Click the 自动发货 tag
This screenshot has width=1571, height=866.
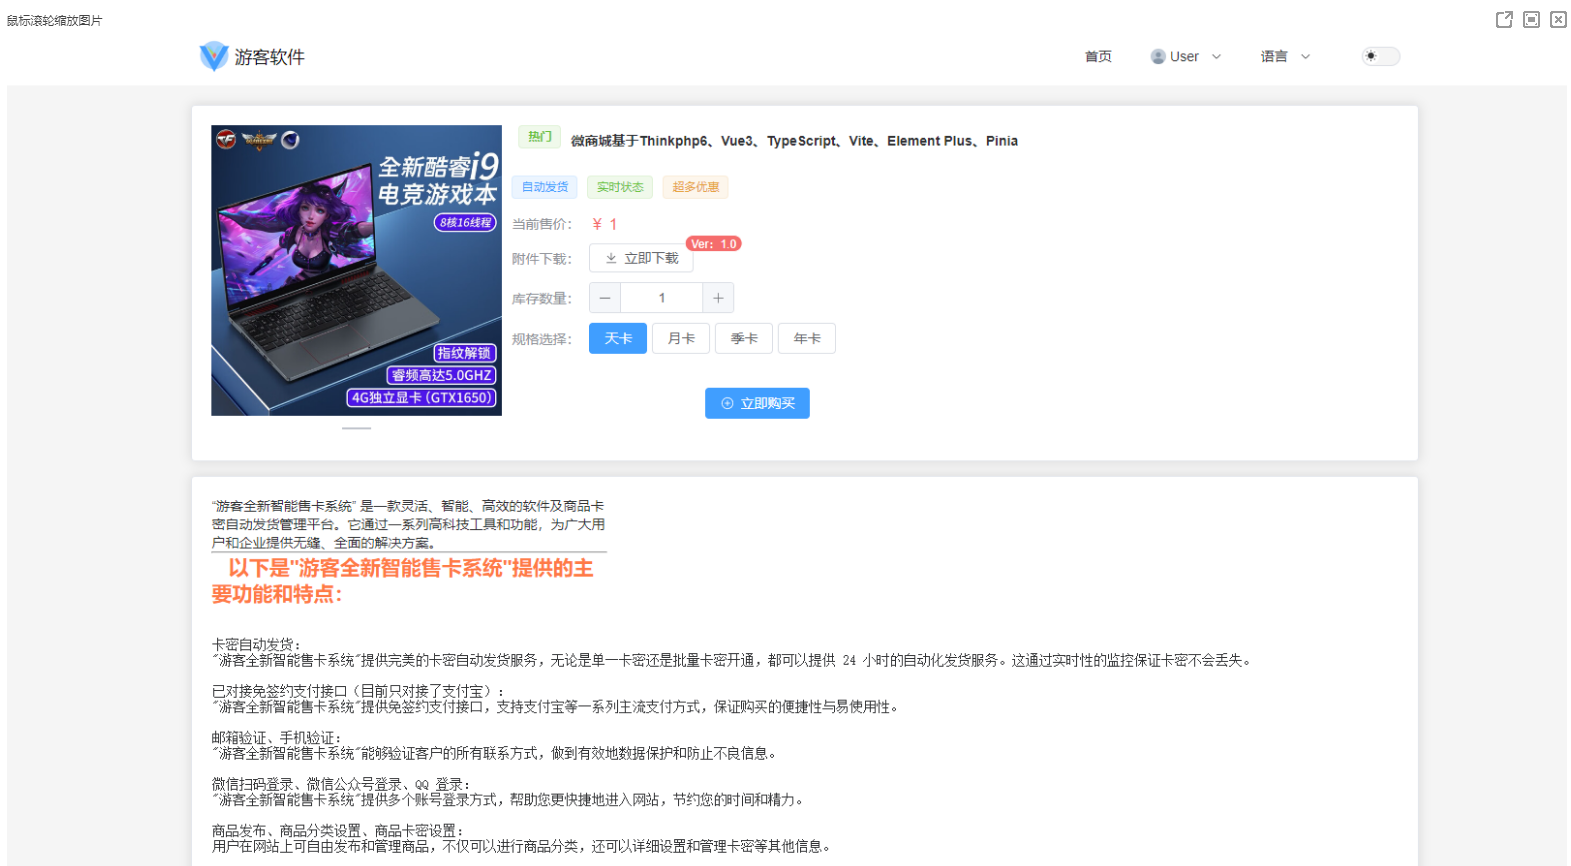tap(545, 187)
